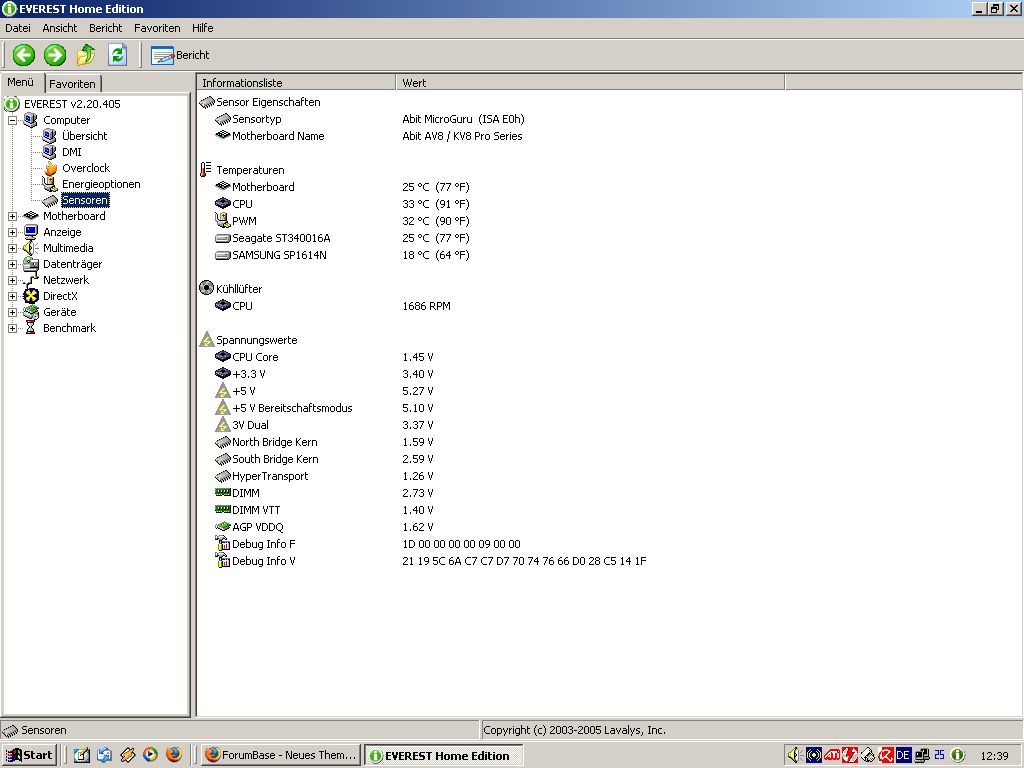The width and height of the screenshot is (1024, 768).
Task: Launch Firefox from the quick launch bar
Action: (174, 754)
